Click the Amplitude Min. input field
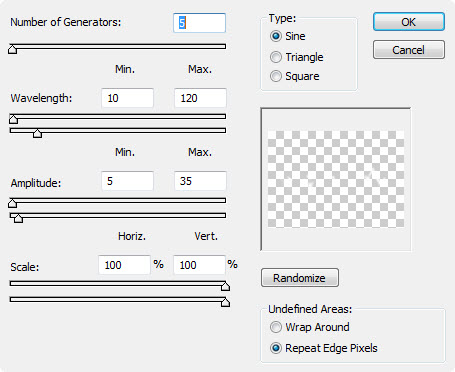 (127, 181)
